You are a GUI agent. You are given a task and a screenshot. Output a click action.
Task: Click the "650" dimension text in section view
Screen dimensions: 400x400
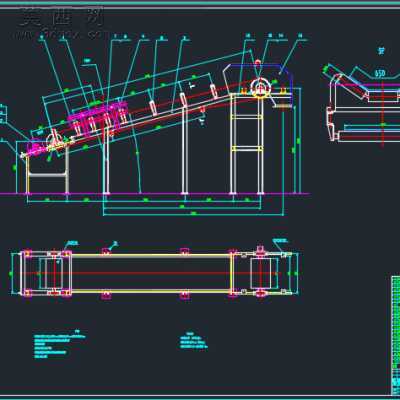380,73
